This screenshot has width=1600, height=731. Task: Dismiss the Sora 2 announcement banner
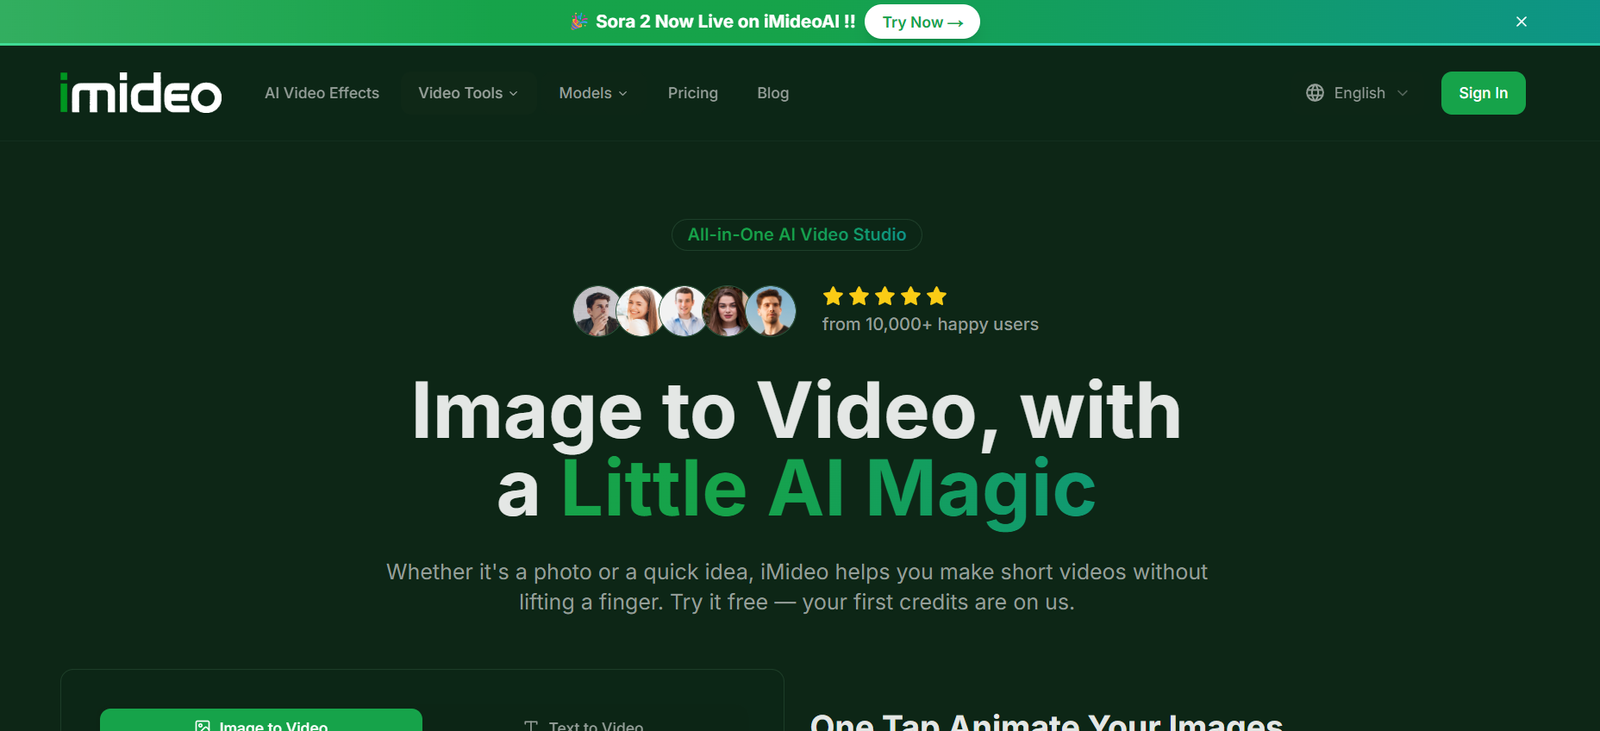(1521, 22)
